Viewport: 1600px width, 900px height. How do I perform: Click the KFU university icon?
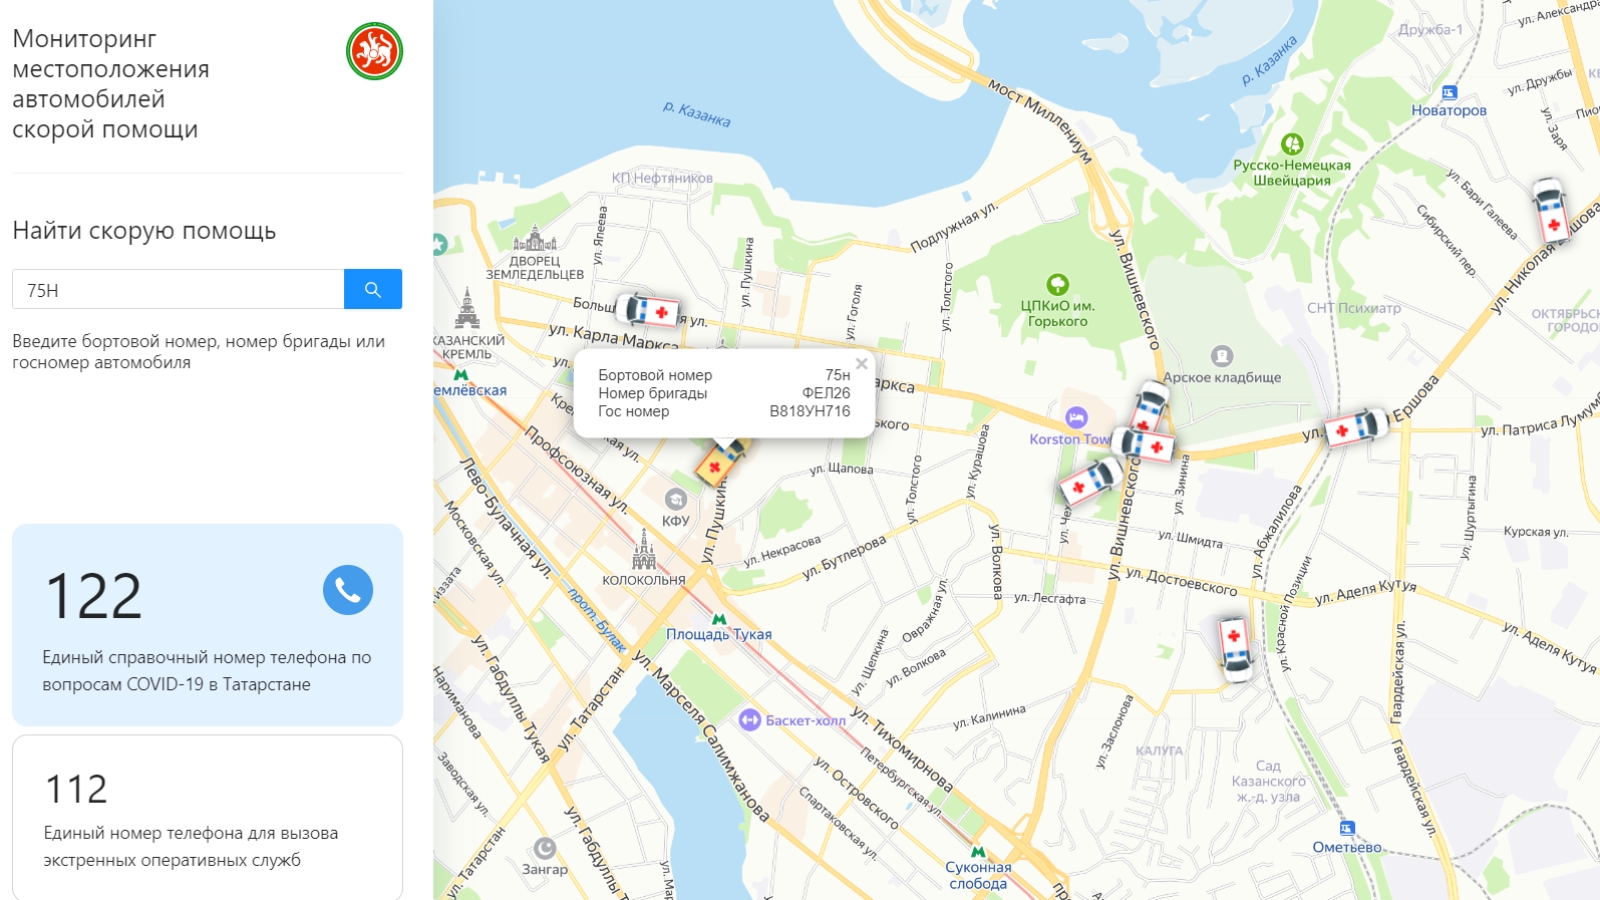coord(676,499)
